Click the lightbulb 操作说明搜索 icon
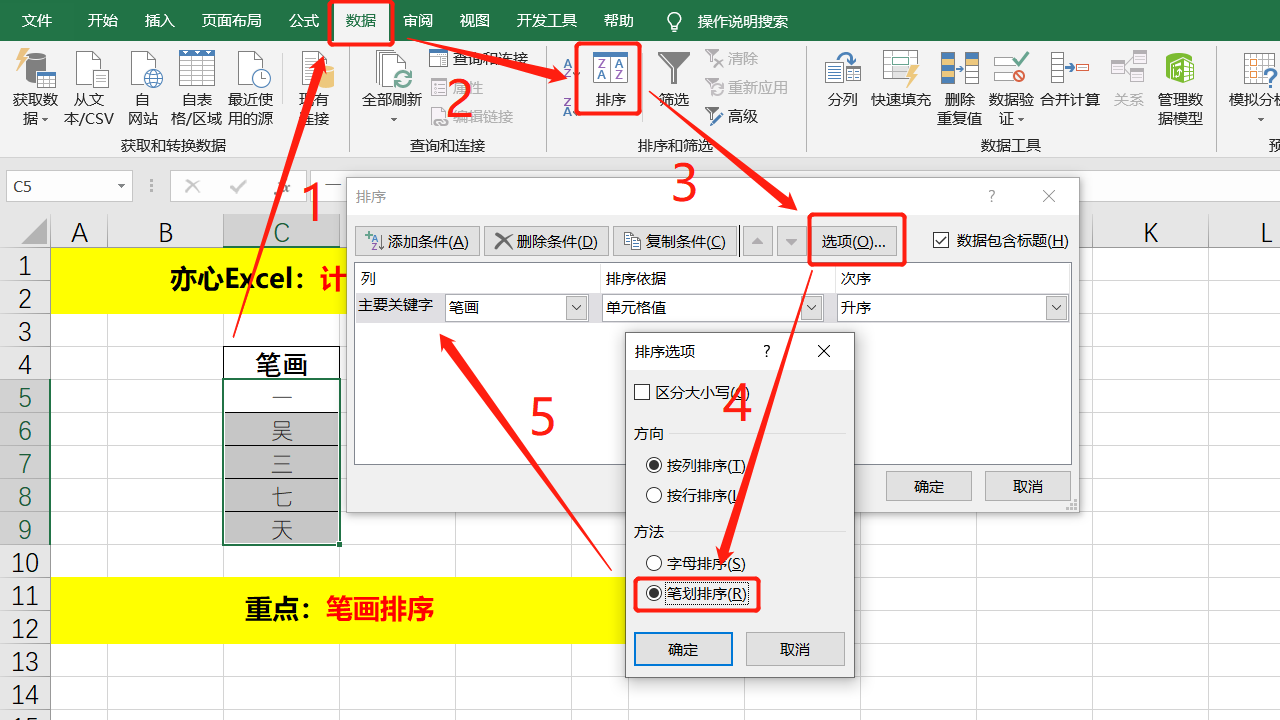 [x=675, y=21]
